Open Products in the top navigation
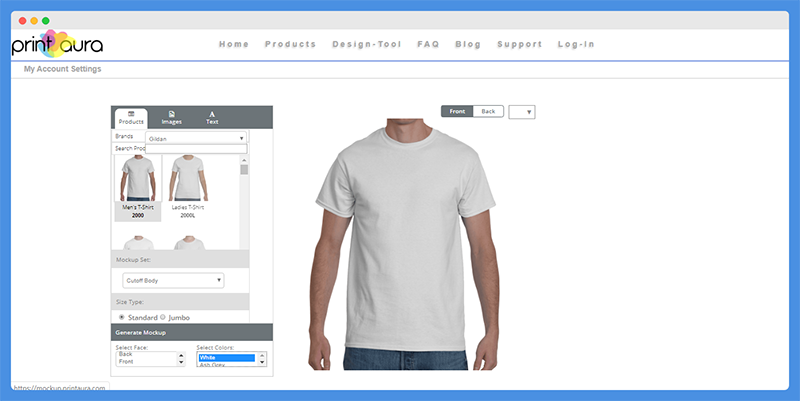The width and height of the screenshot is (800, 401). [290, 44]
